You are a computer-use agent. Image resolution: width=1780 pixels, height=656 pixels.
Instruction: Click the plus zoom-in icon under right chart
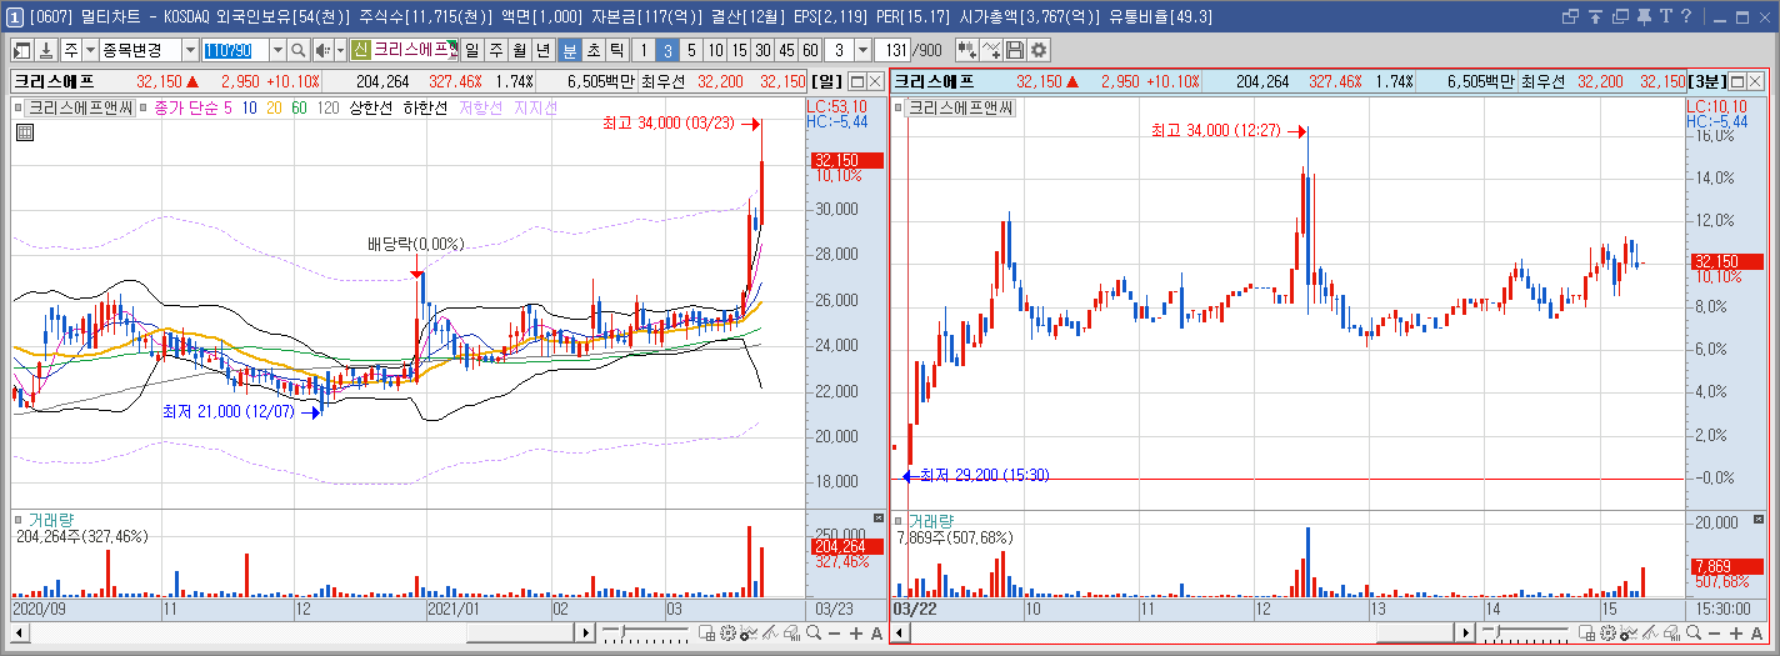(1736, 633)
